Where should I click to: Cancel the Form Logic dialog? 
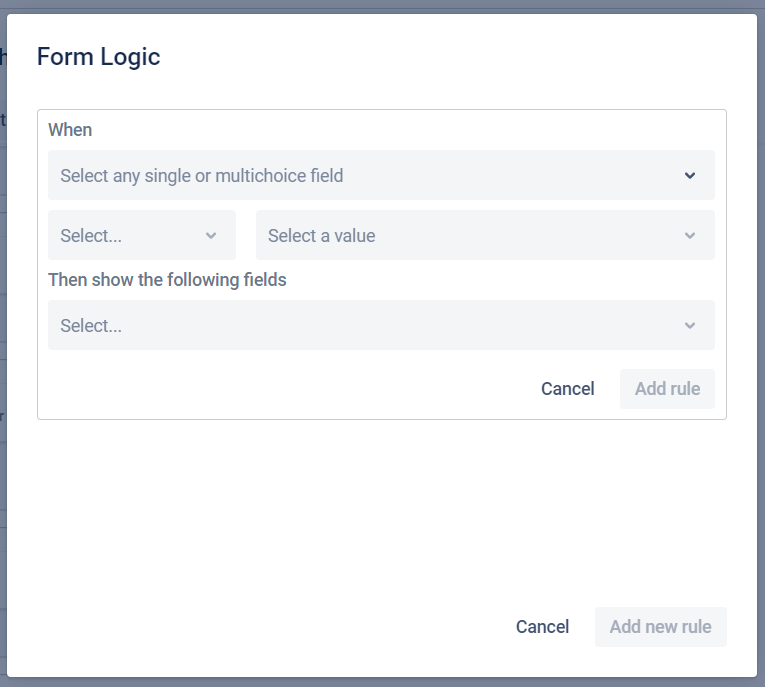542,627
